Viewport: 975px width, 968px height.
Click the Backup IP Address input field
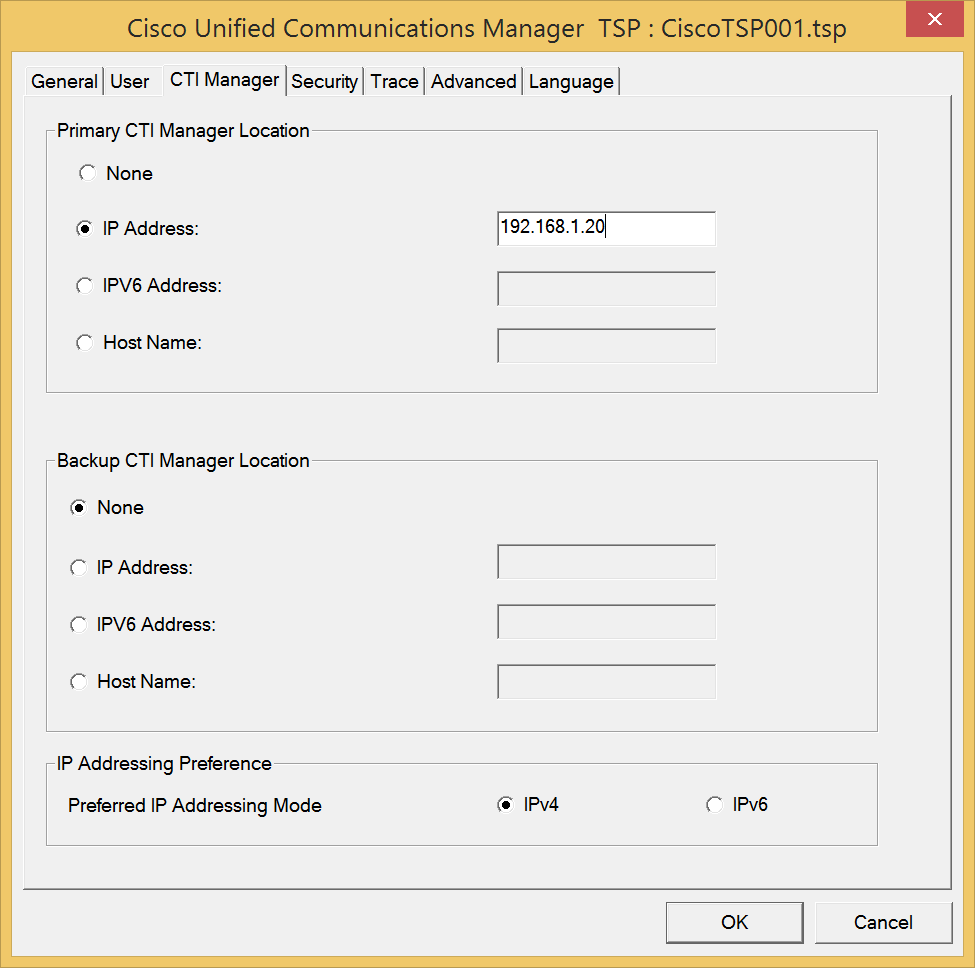(x=606, y=562)
